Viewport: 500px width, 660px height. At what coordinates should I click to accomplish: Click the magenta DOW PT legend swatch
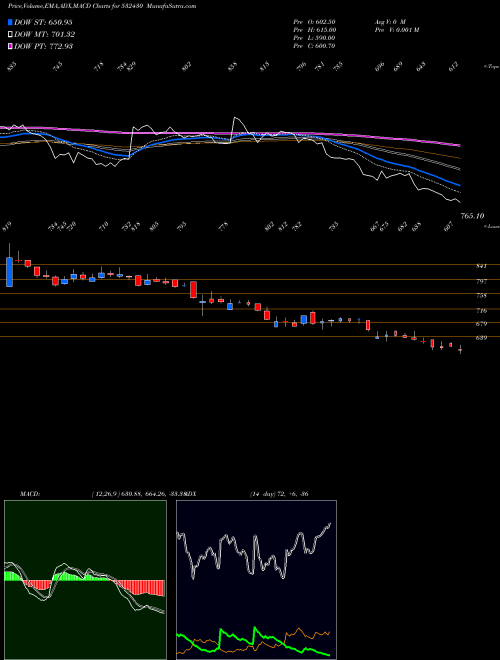click(11, 46)
